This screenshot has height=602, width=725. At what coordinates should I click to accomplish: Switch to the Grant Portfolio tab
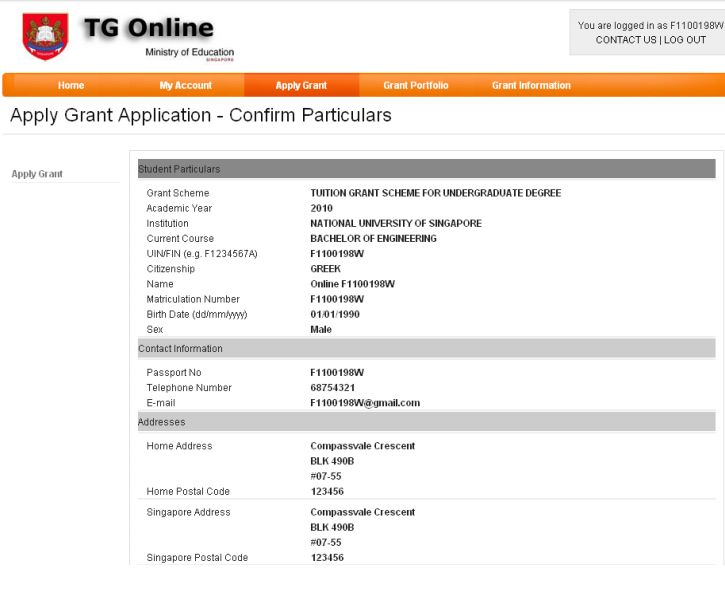tap(416, 86)
